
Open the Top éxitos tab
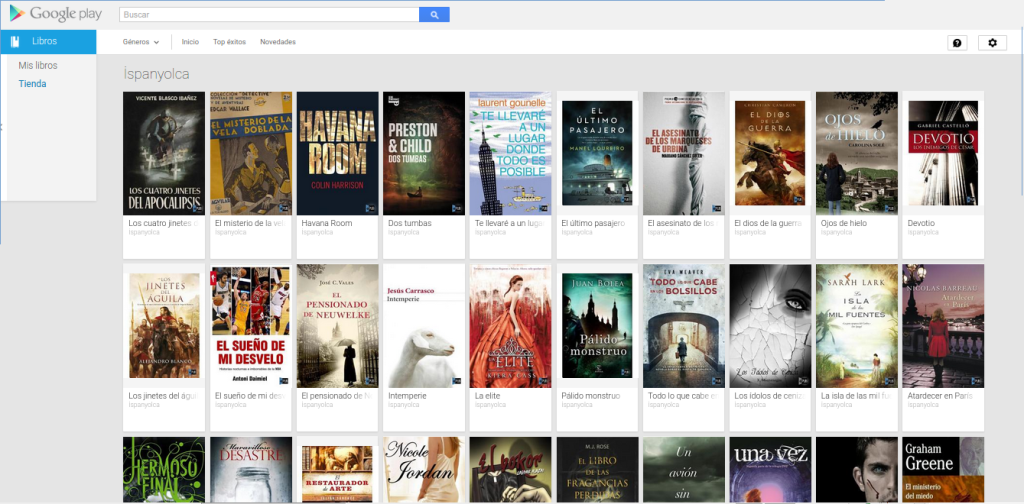[x=229, y=42]
